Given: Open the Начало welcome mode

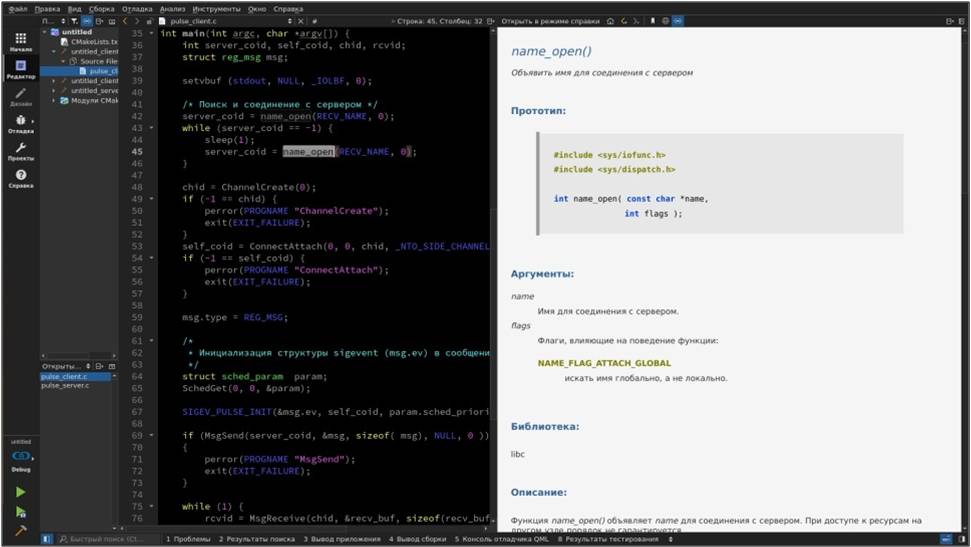Looking at the screenshot, I should coord(20,42).
